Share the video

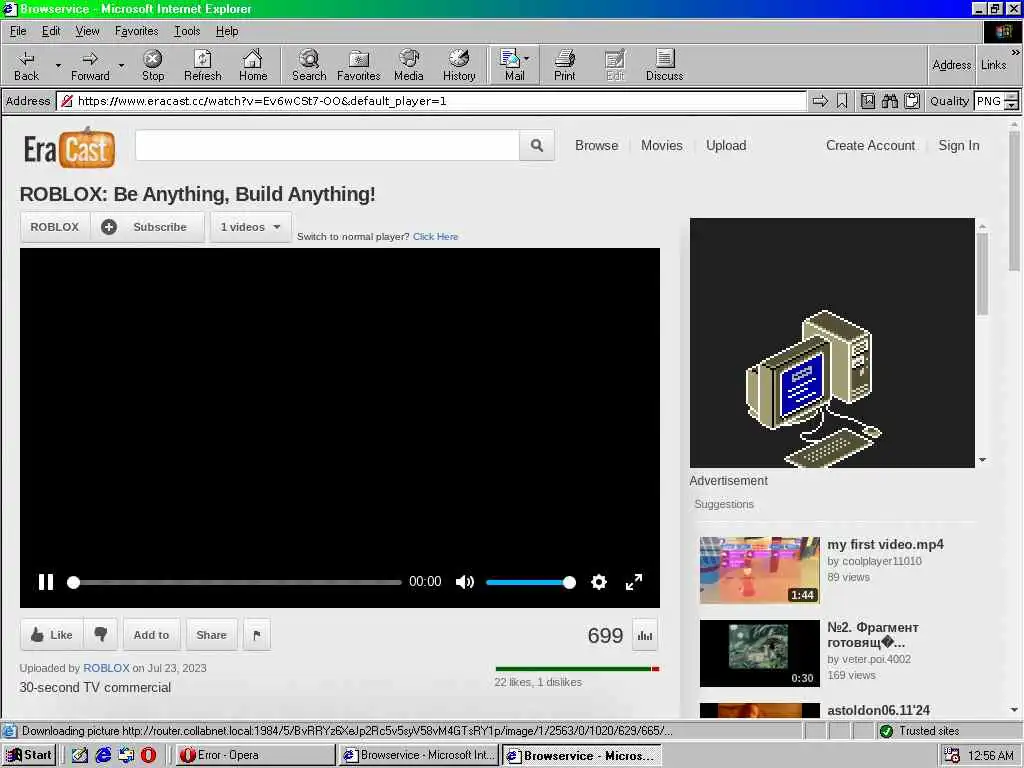[212, 635]
